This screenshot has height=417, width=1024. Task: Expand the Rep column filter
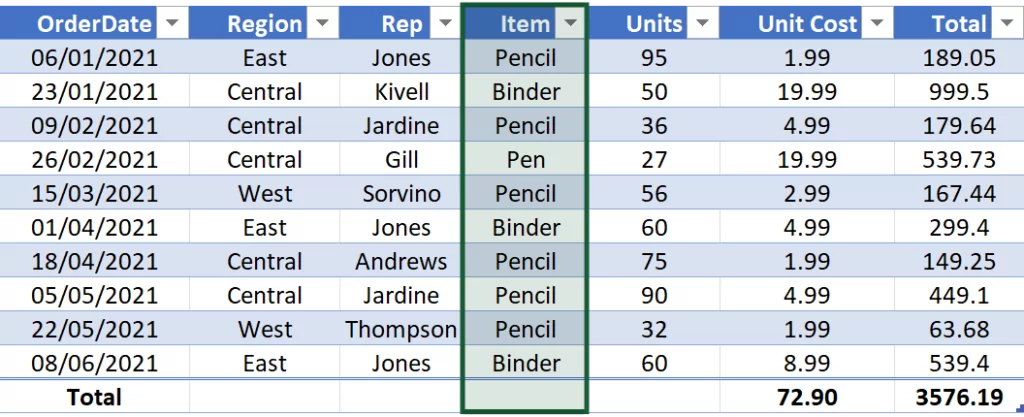[443, 23]
